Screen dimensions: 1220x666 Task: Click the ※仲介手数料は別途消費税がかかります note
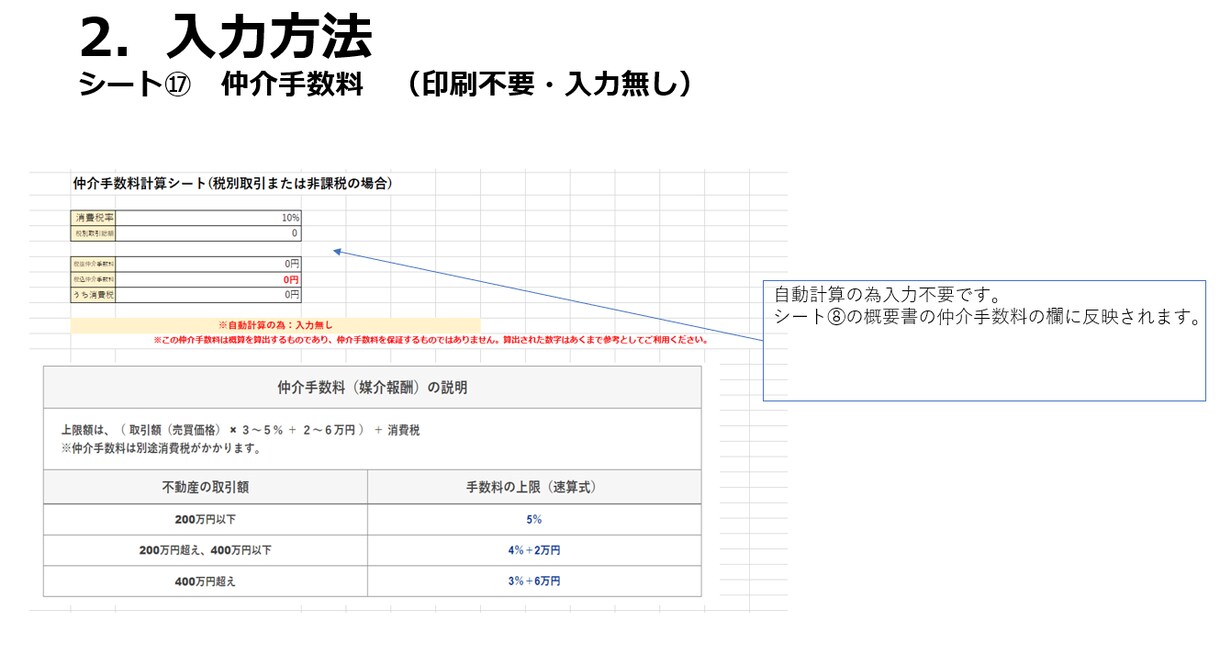161,448
